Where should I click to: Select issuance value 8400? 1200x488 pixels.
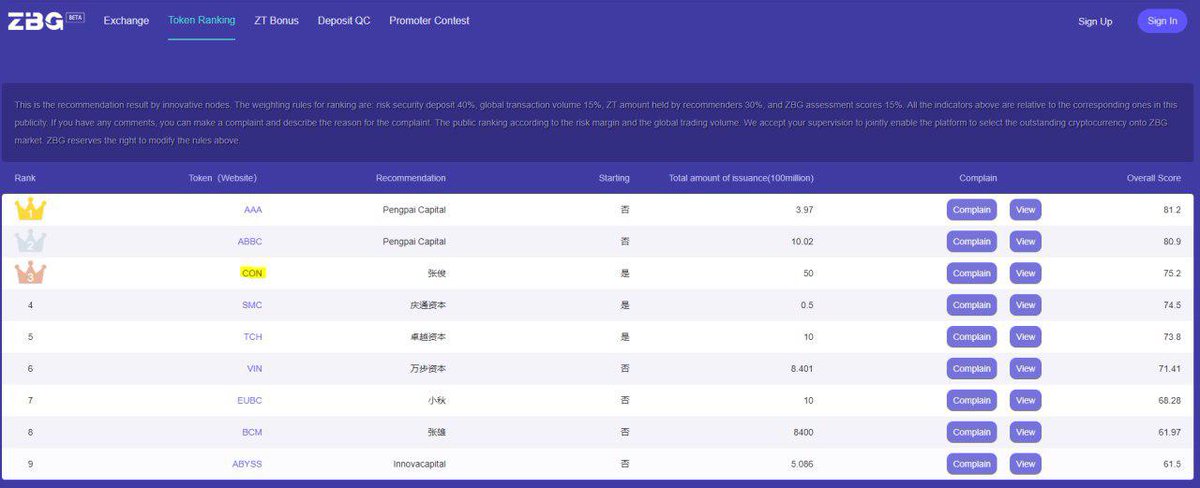tap(803, 432)
